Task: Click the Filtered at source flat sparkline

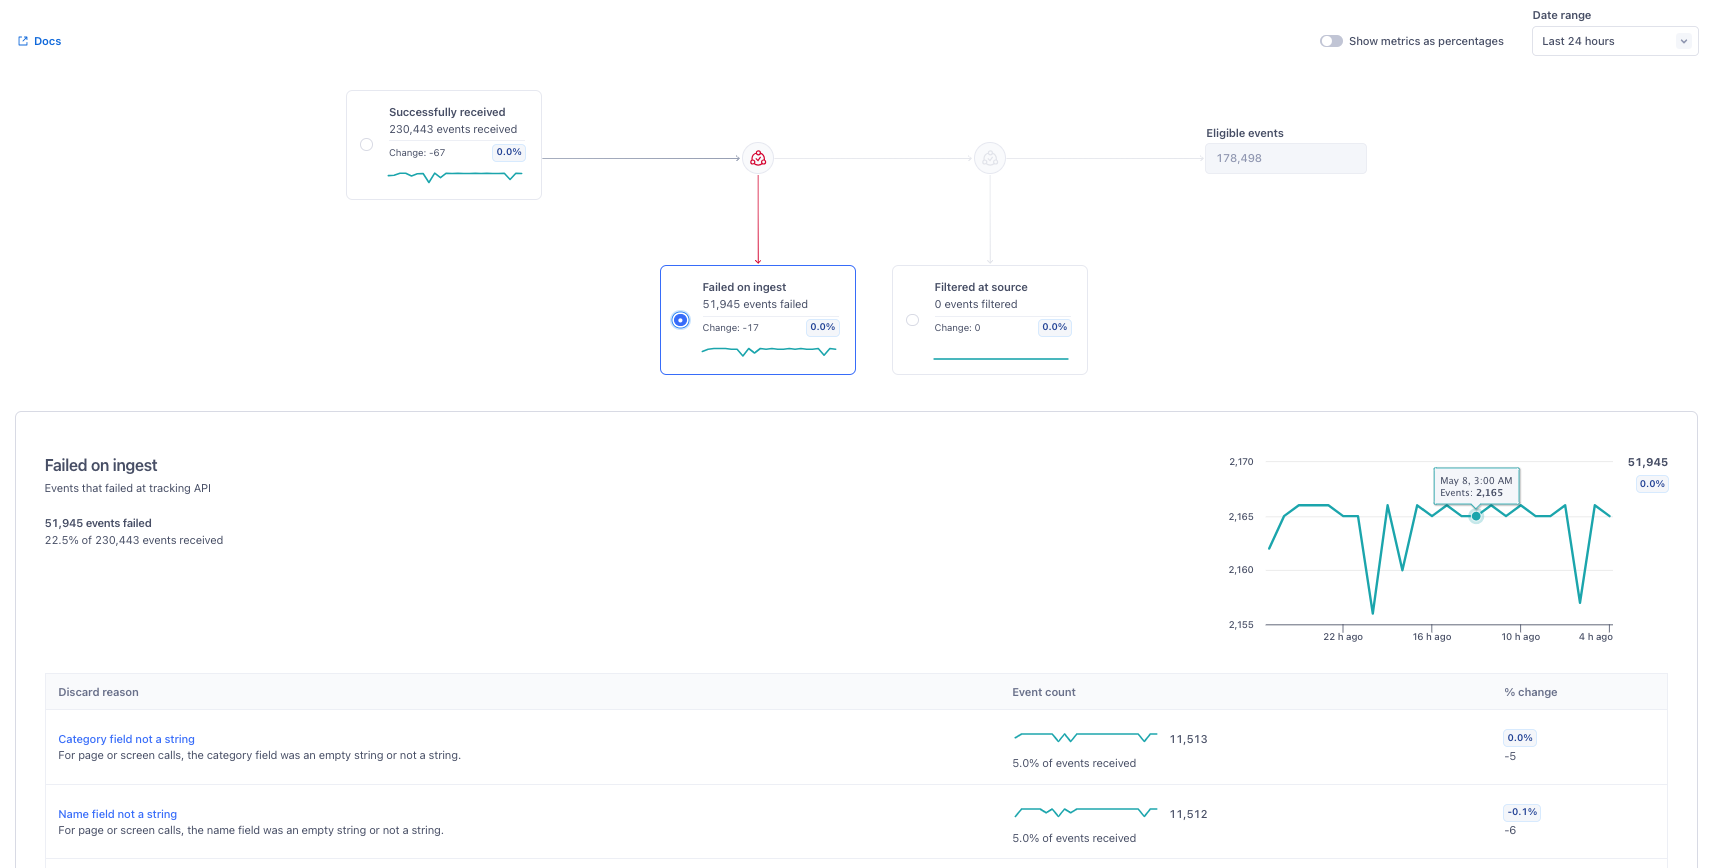Action: [x=1000, y=357]
